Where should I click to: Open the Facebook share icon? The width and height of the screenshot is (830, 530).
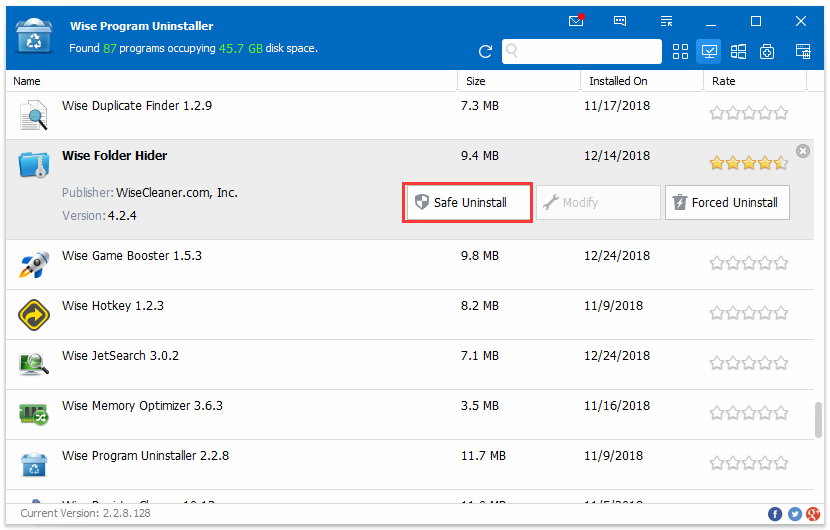(x=775, y=514)
